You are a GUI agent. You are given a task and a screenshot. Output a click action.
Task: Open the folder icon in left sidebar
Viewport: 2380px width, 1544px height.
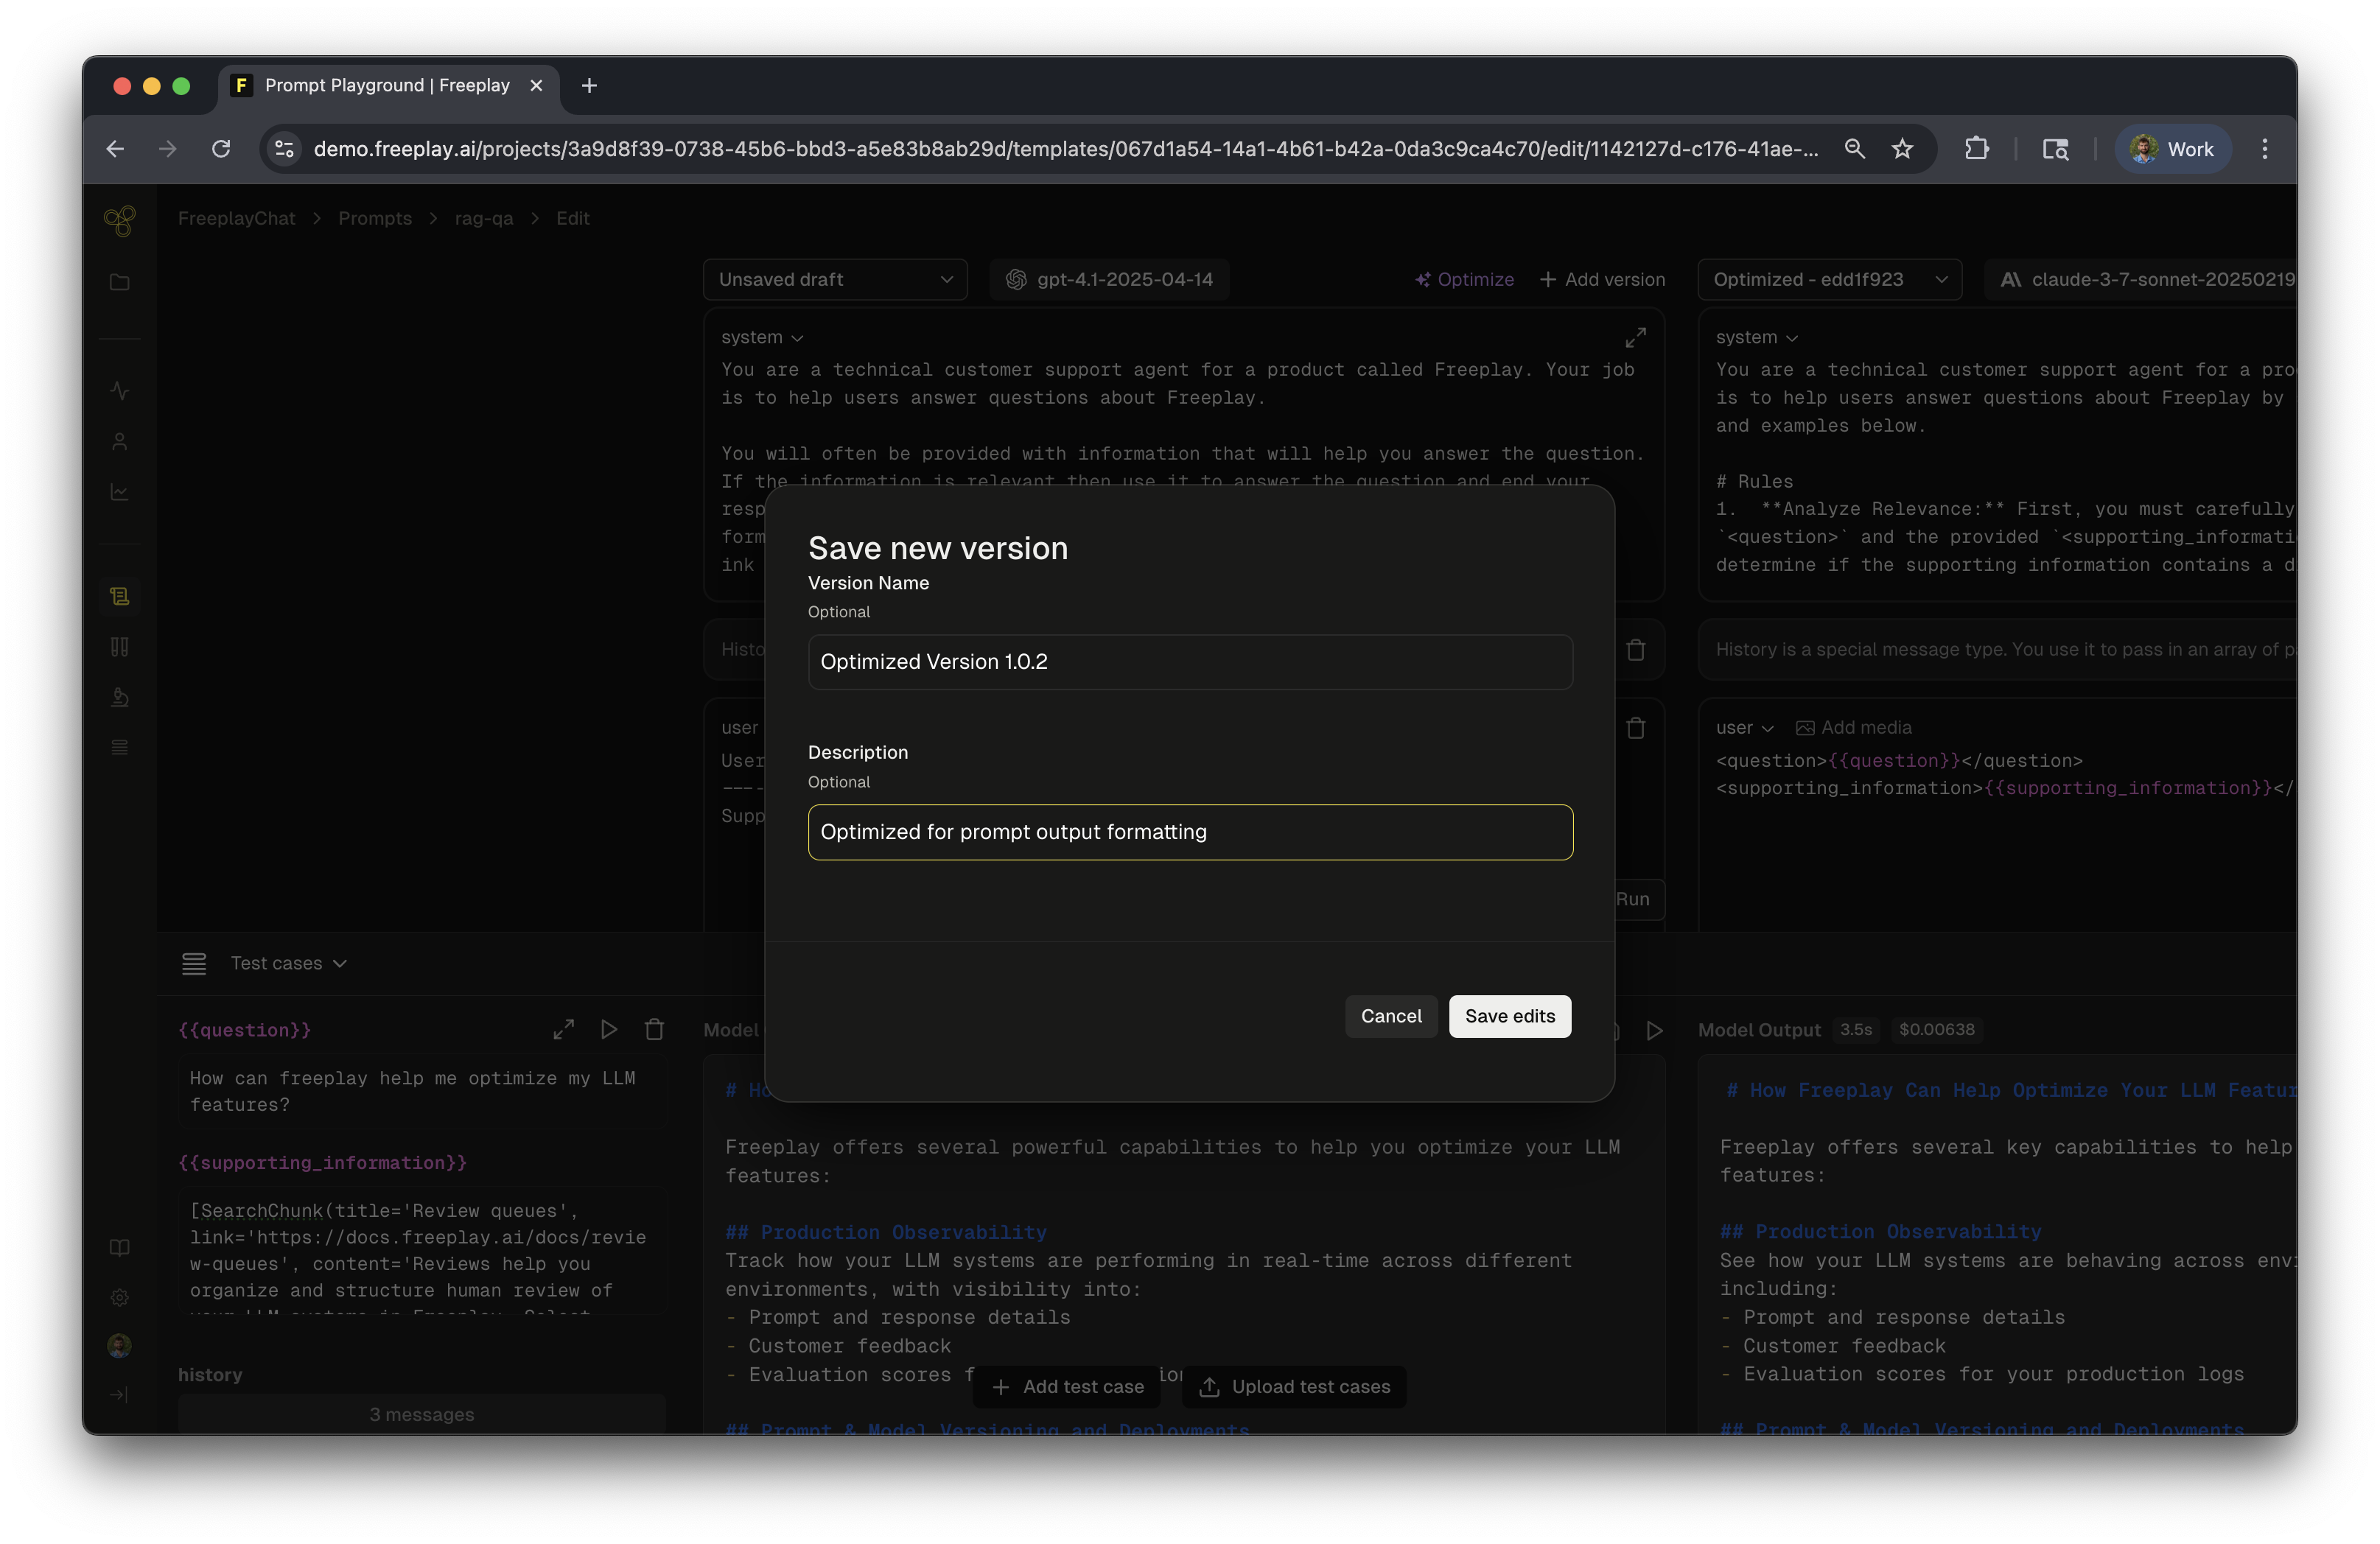click(x=120, y=283)
